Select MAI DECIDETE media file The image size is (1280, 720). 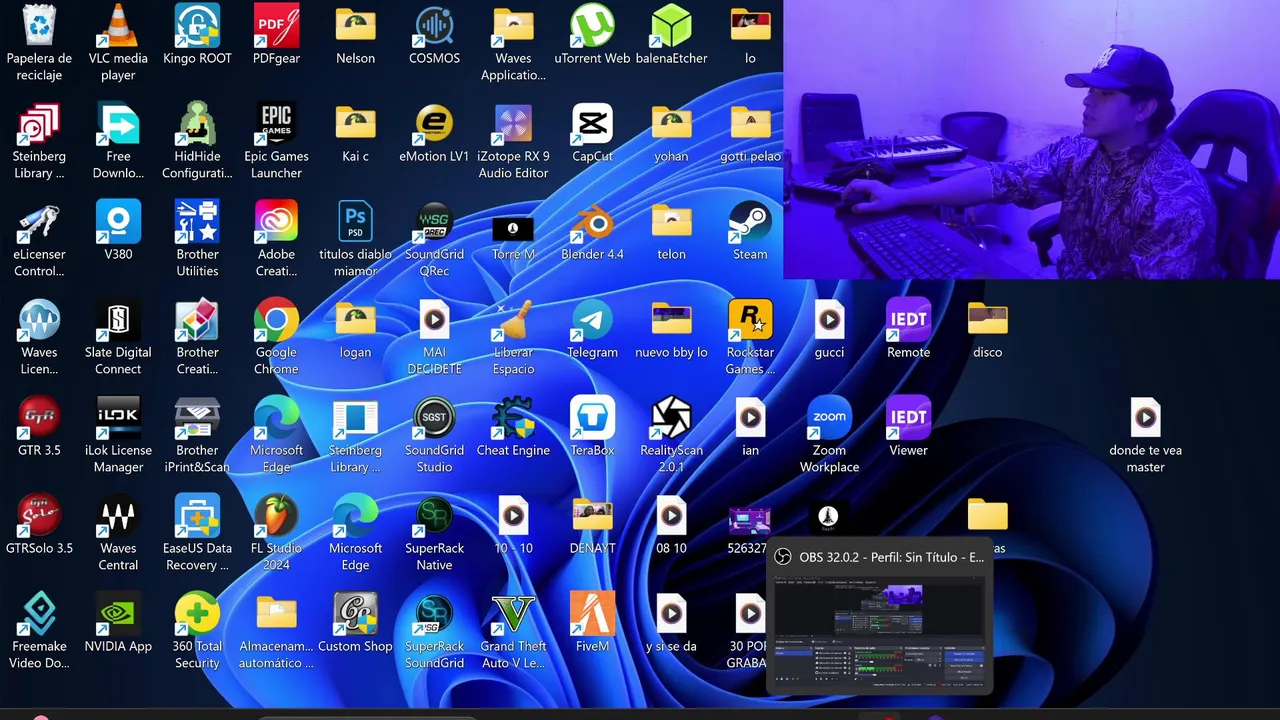coord(434,321)
